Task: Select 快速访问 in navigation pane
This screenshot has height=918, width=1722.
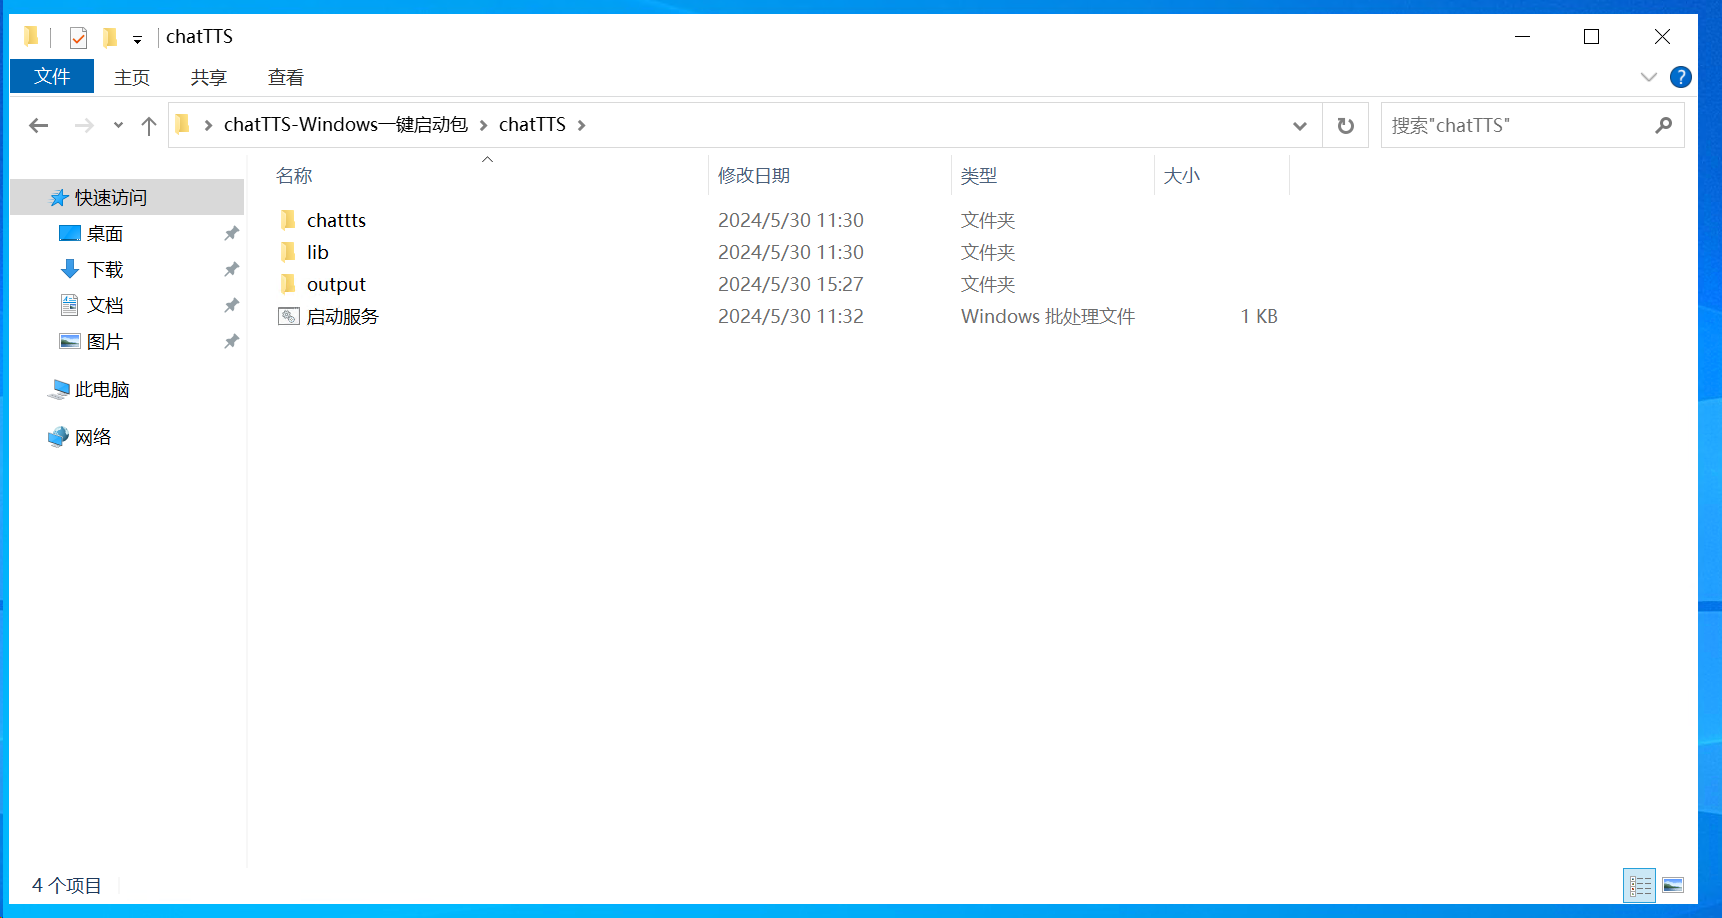Action: 111,198
